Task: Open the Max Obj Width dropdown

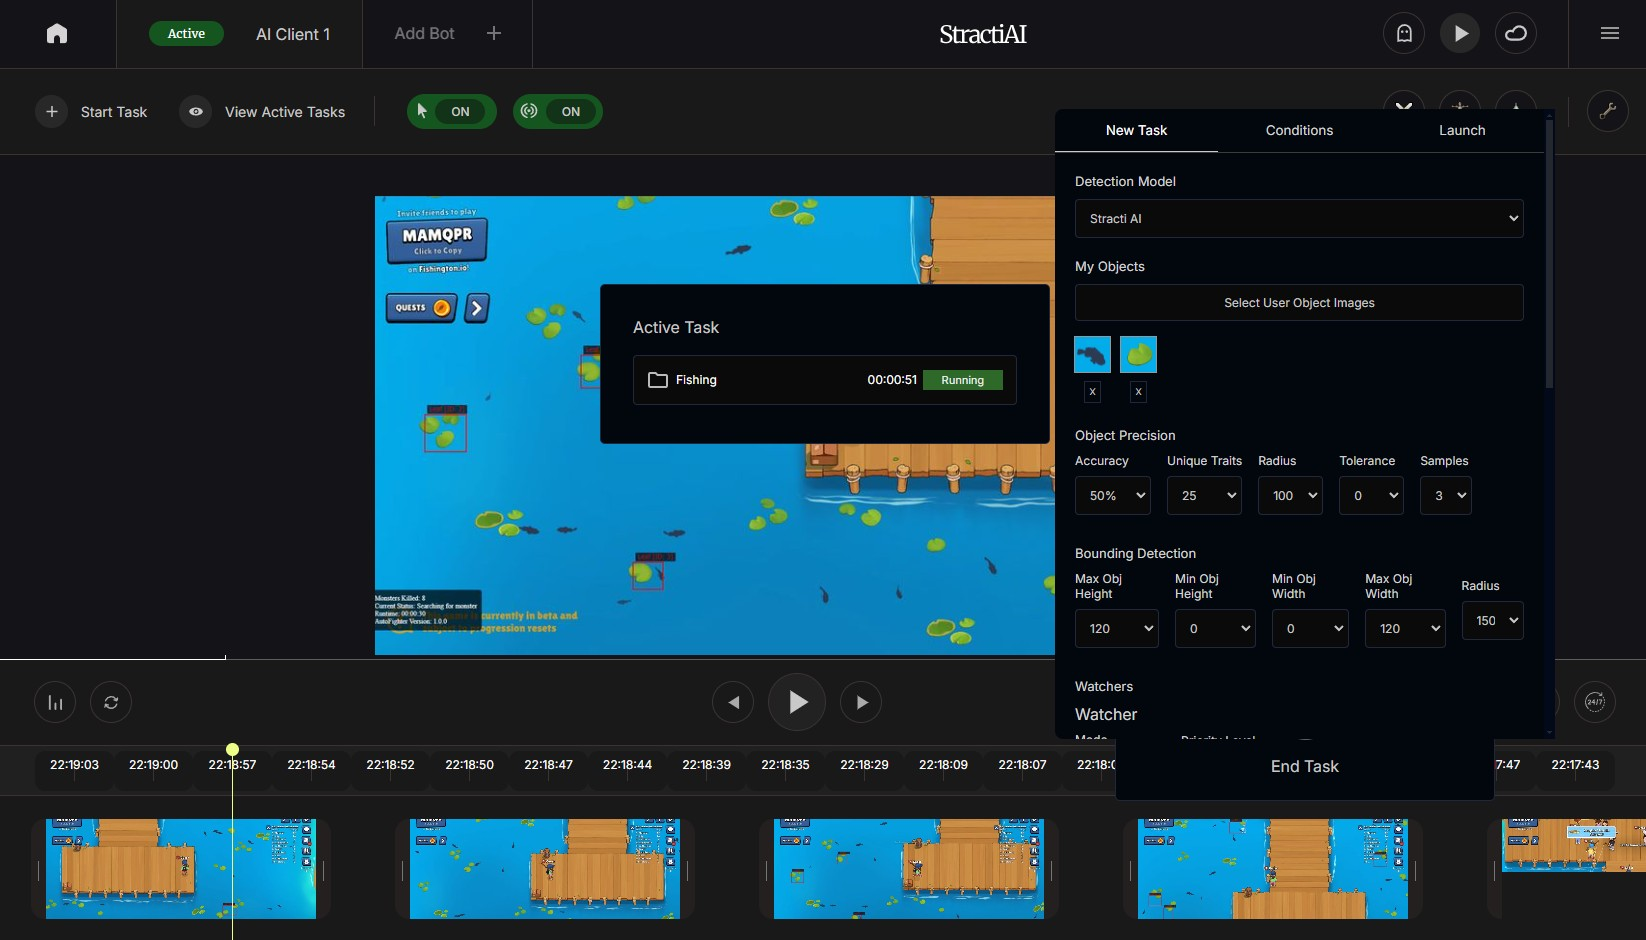Action: [1405, 628]
